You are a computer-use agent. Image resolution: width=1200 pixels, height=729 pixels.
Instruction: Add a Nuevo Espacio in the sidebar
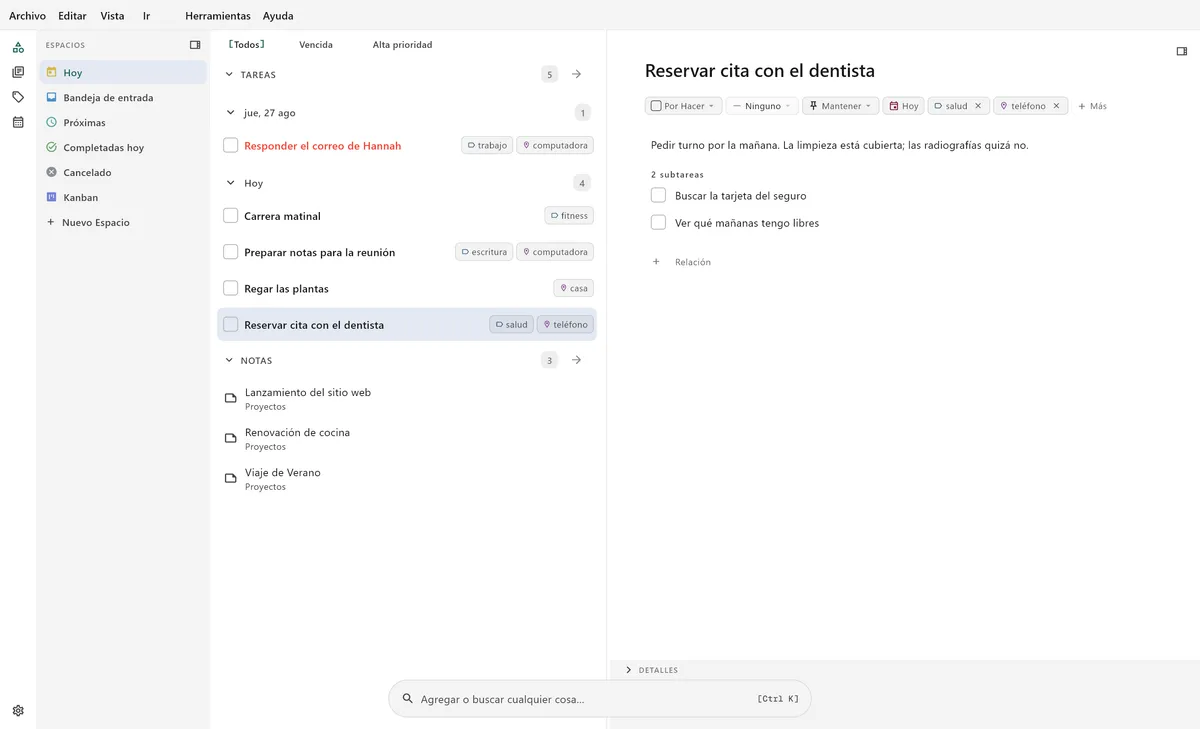click(x=88, y=222)
